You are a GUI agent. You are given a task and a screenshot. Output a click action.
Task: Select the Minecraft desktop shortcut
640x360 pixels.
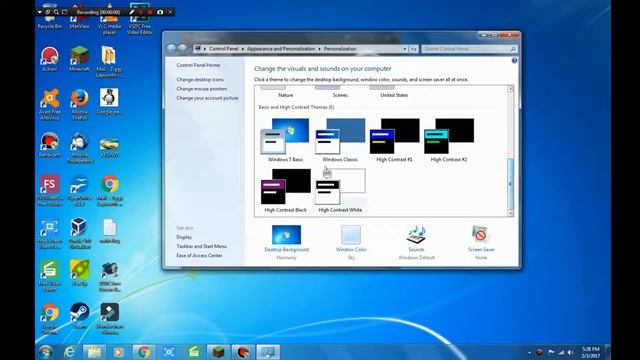click(79, 60)
